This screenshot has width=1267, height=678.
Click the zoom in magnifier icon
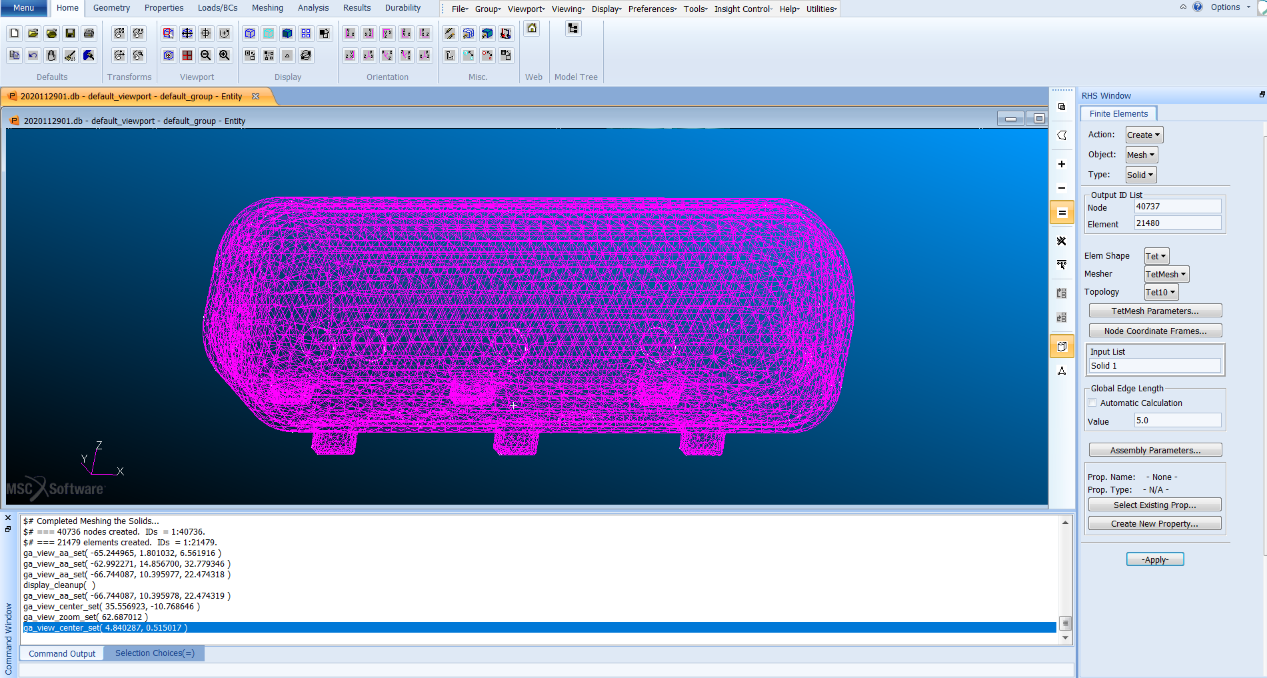click(224, 55)
